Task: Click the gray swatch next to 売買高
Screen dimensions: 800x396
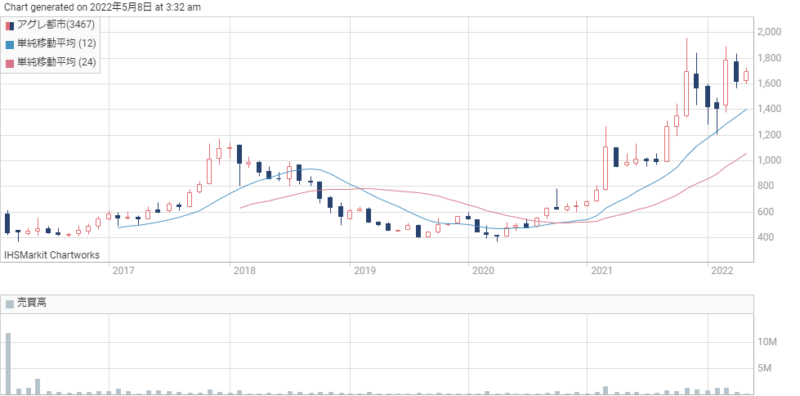Action: [x=10, y=304]
